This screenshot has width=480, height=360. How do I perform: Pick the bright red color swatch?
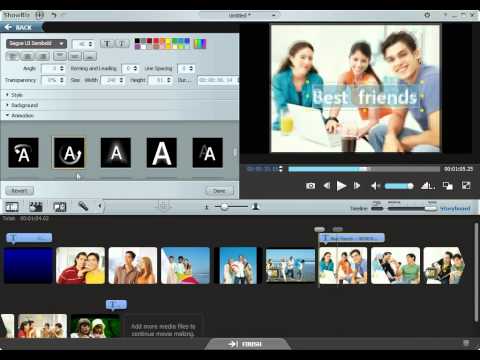click(156, 41)
